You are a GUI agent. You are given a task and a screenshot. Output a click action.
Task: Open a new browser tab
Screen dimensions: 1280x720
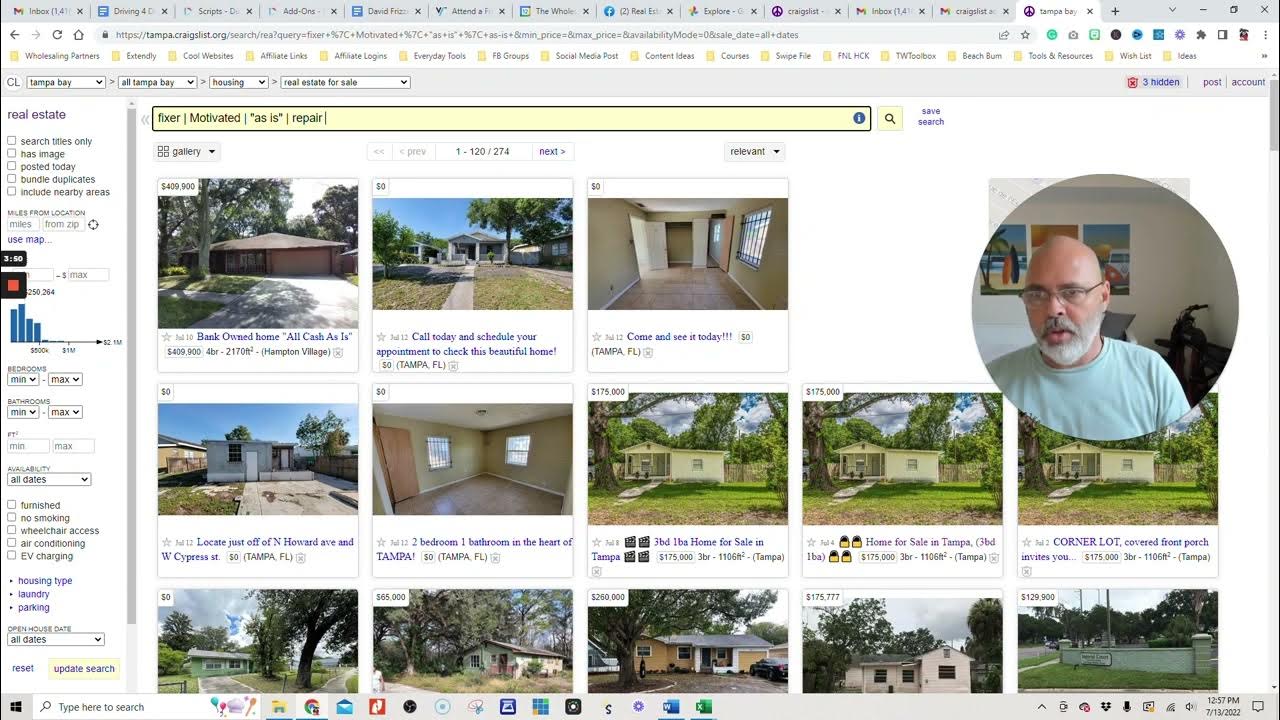pos(1115,11)
